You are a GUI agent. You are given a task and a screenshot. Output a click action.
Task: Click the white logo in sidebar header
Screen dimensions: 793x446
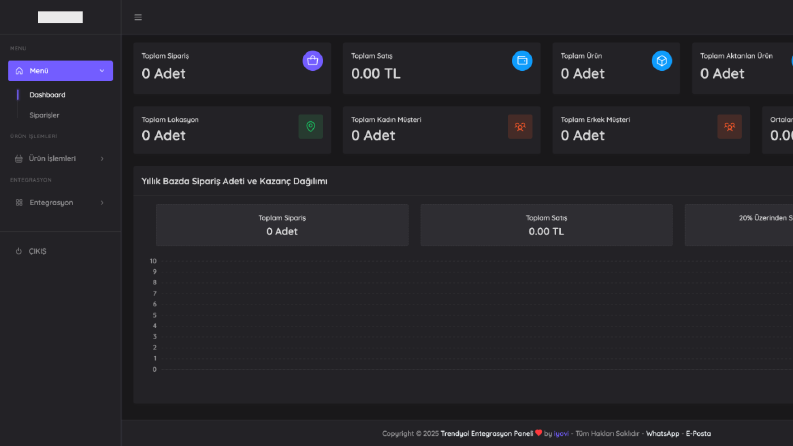60,17
